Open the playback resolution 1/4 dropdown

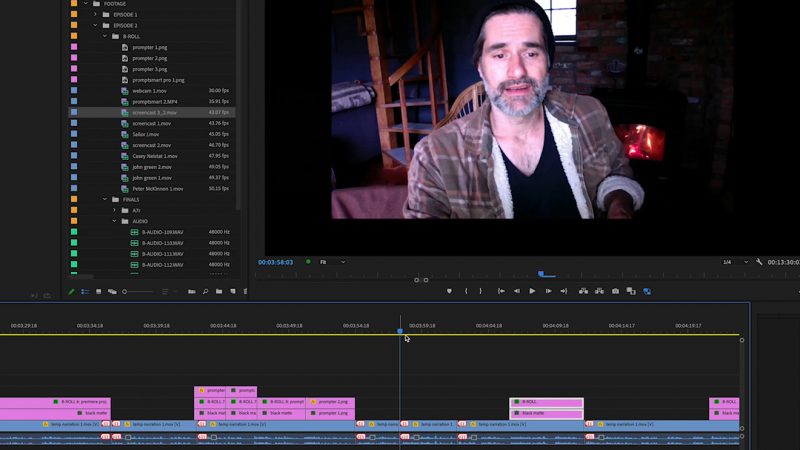pyautogui.click(x=735, y=262)
